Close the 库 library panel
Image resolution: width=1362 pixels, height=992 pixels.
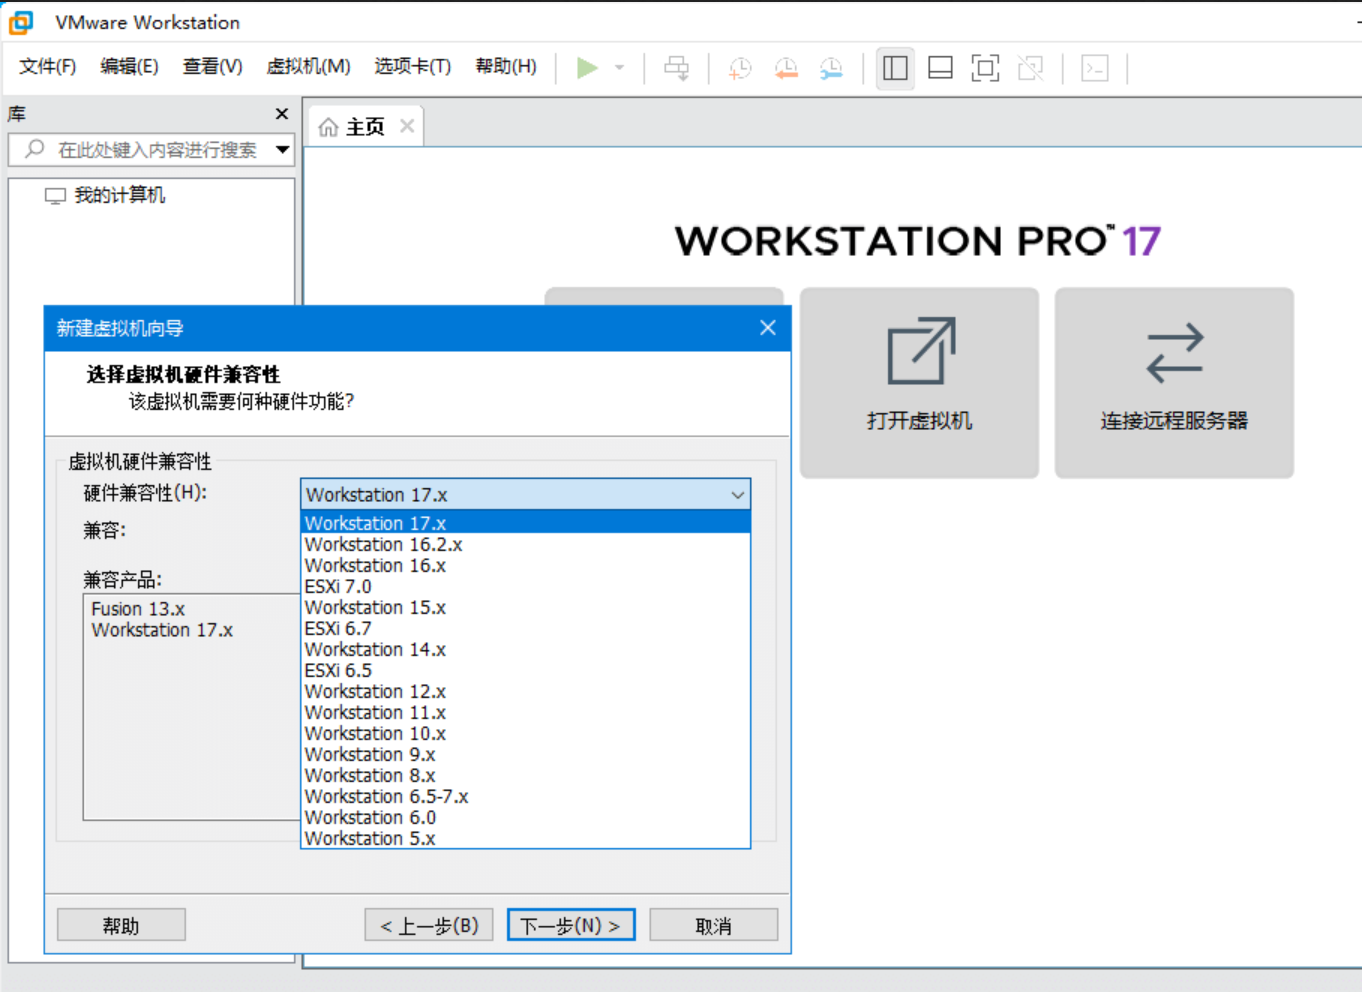pyautogui.click(x=282, y=114)
